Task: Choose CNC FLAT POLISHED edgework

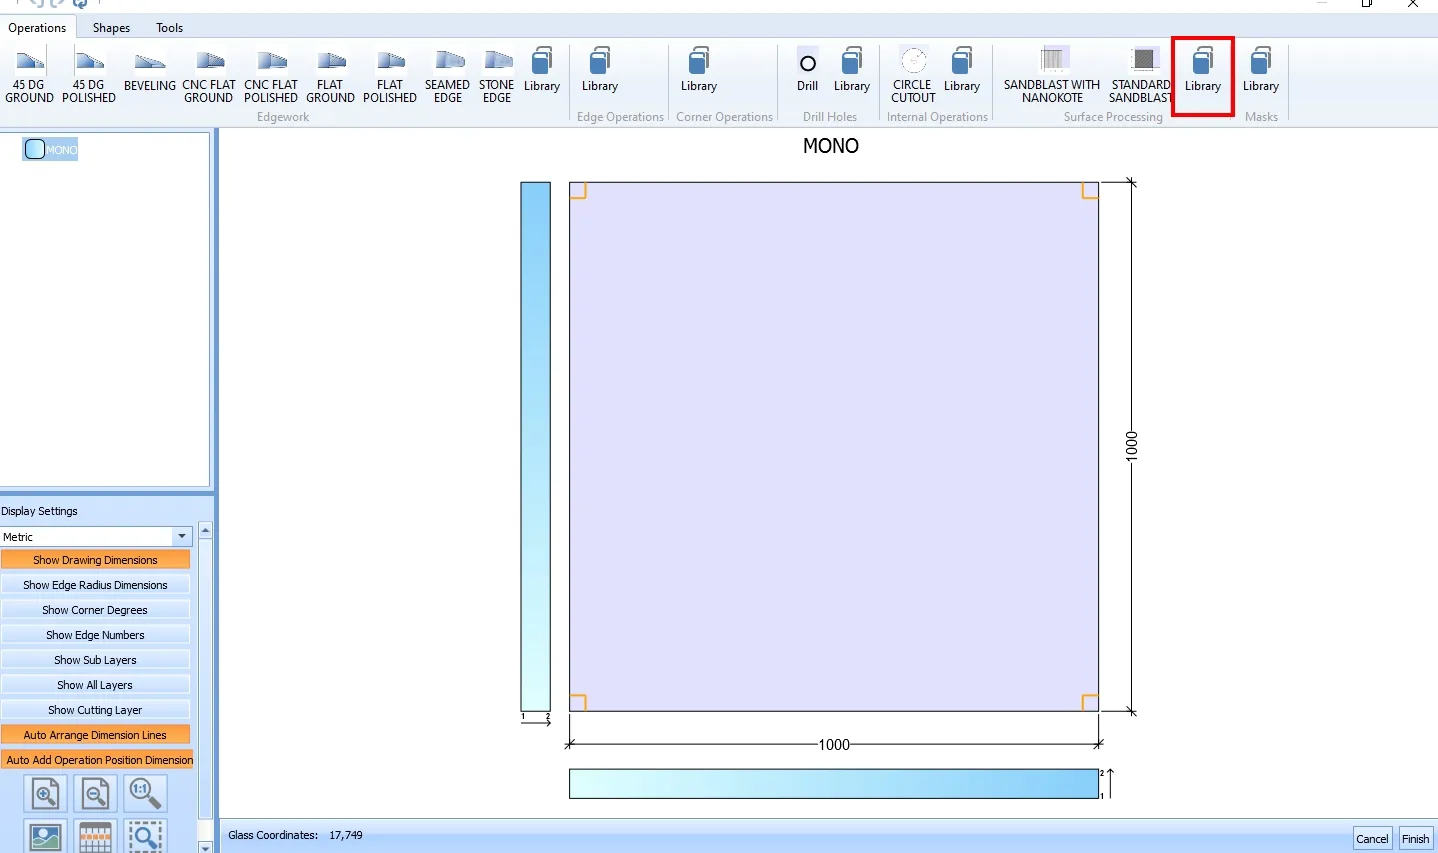Action: point(271,77)
